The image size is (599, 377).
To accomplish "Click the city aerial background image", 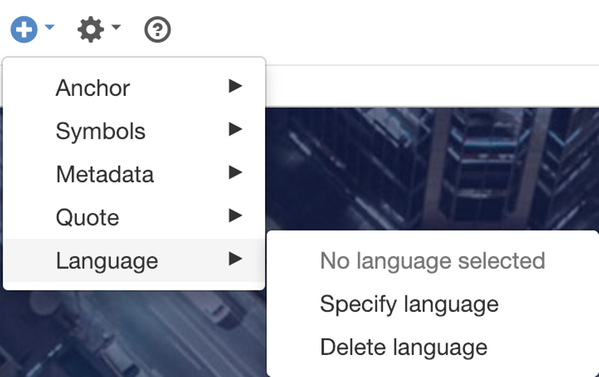I will point(432,168).
